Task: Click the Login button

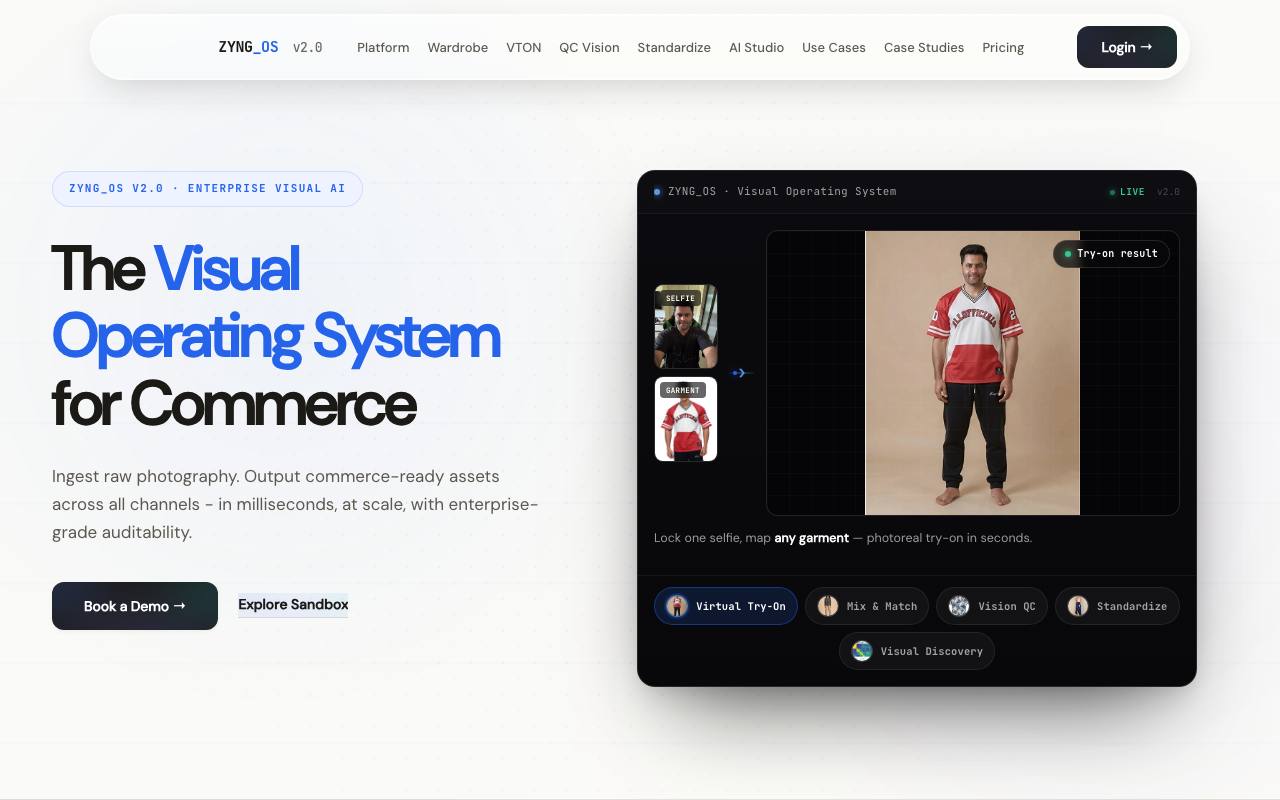Action: tap(1127, 47)
